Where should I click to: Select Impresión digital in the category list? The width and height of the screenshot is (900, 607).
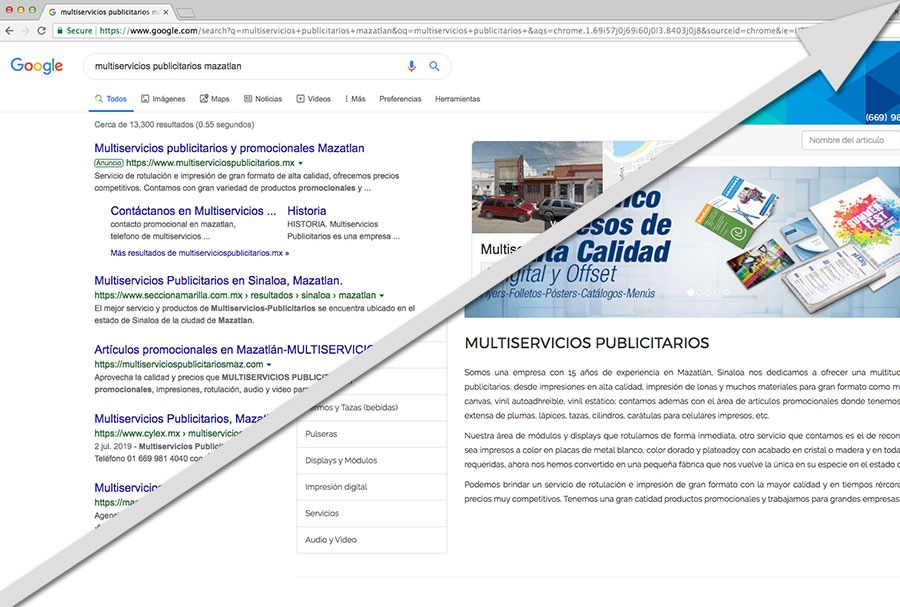pyautogui.click(x=336, y=487)
